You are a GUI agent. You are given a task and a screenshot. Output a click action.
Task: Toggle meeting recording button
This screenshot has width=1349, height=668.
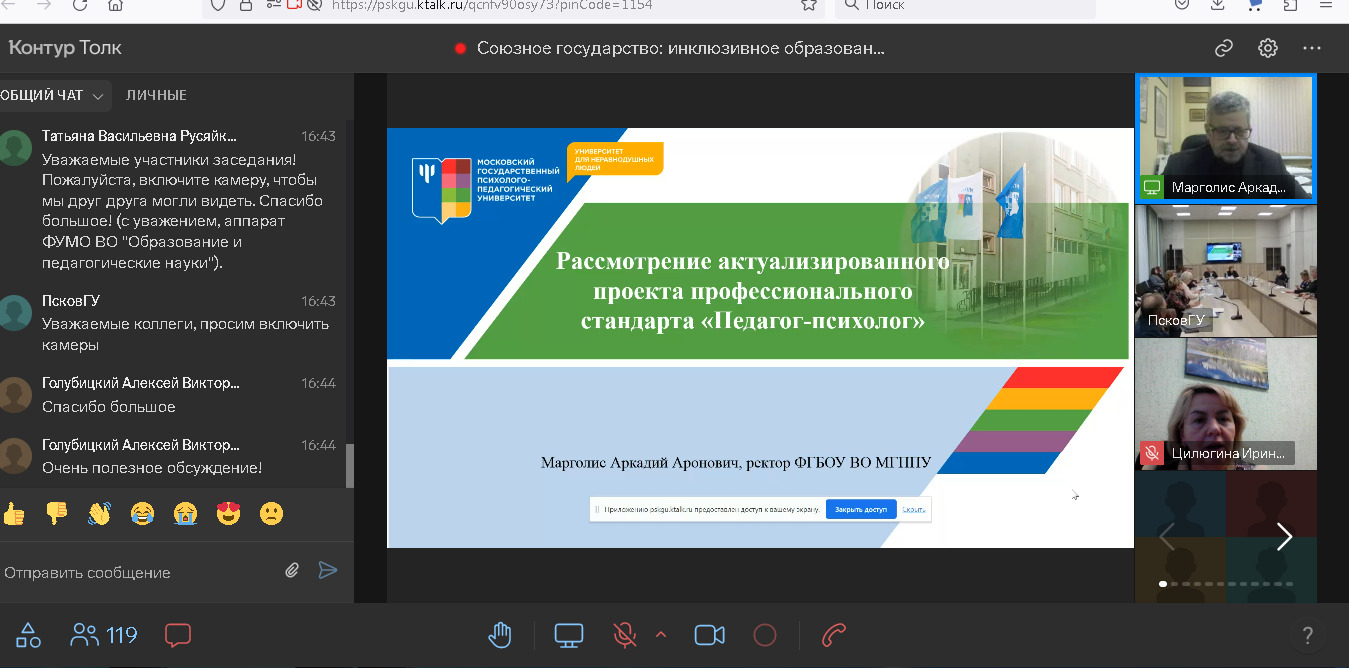point(765,635)
